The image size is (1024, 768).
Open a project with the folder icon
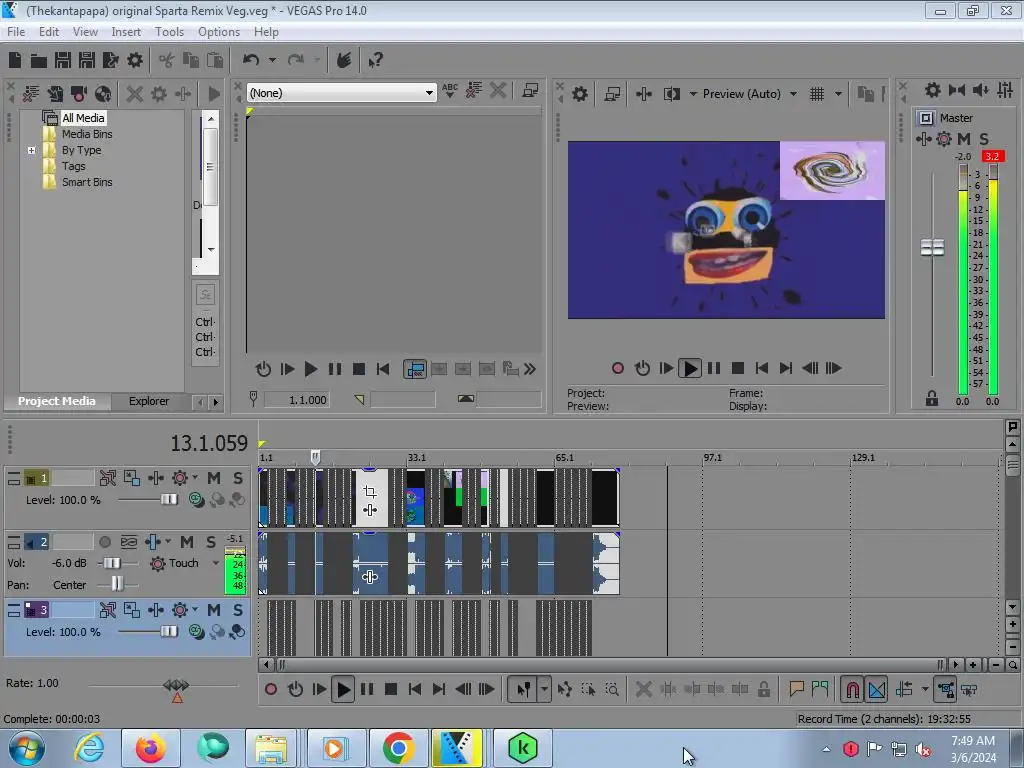[39, 61]
